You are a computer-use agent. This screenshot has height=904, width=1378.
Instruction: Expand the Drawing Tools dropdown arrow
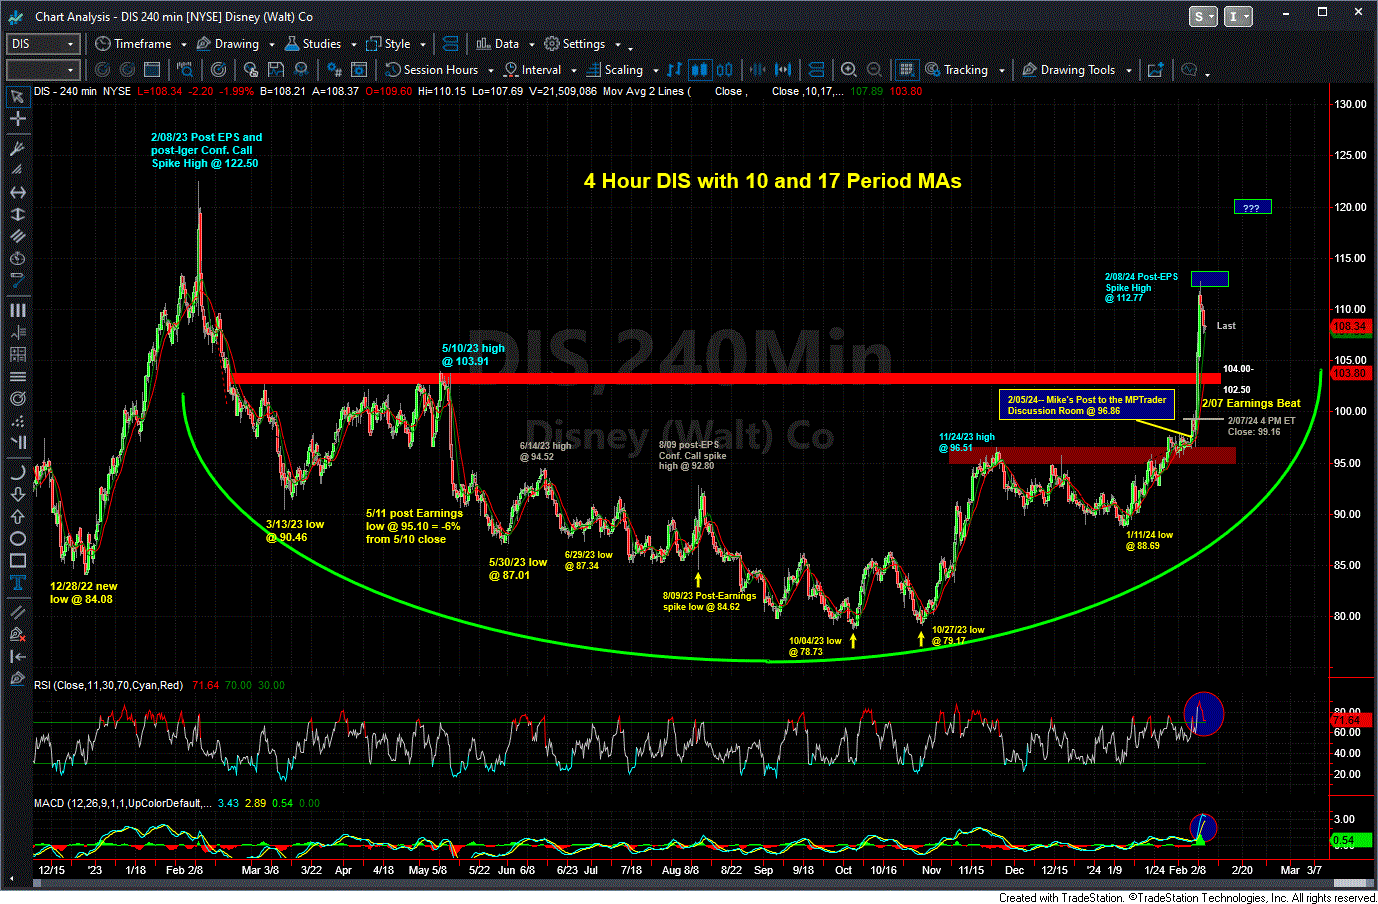pos(1128,71)
